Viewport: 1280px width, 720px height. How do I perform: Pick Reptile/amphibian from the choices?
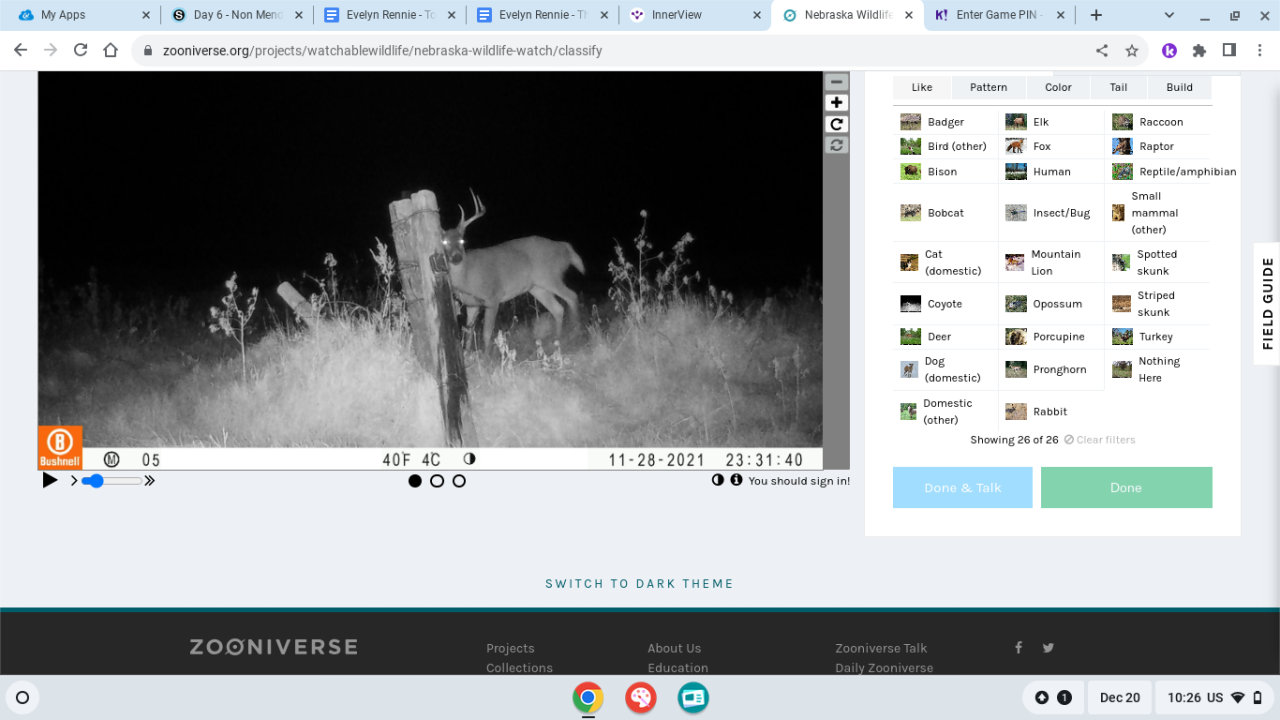[x=1172, y=171]
